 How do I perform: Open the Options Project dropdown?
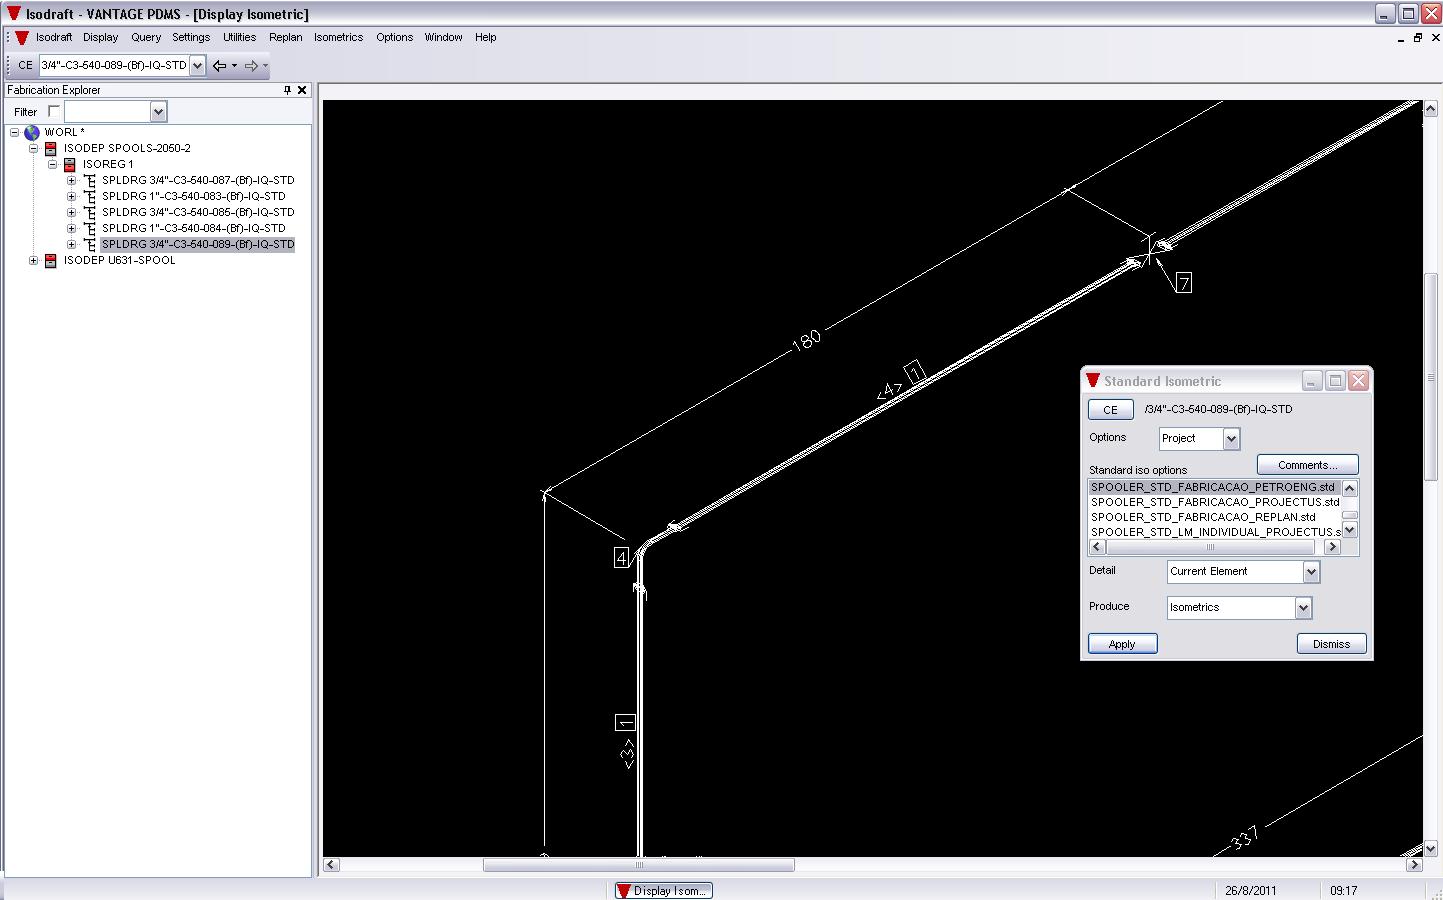click(x=1231, y=438)
